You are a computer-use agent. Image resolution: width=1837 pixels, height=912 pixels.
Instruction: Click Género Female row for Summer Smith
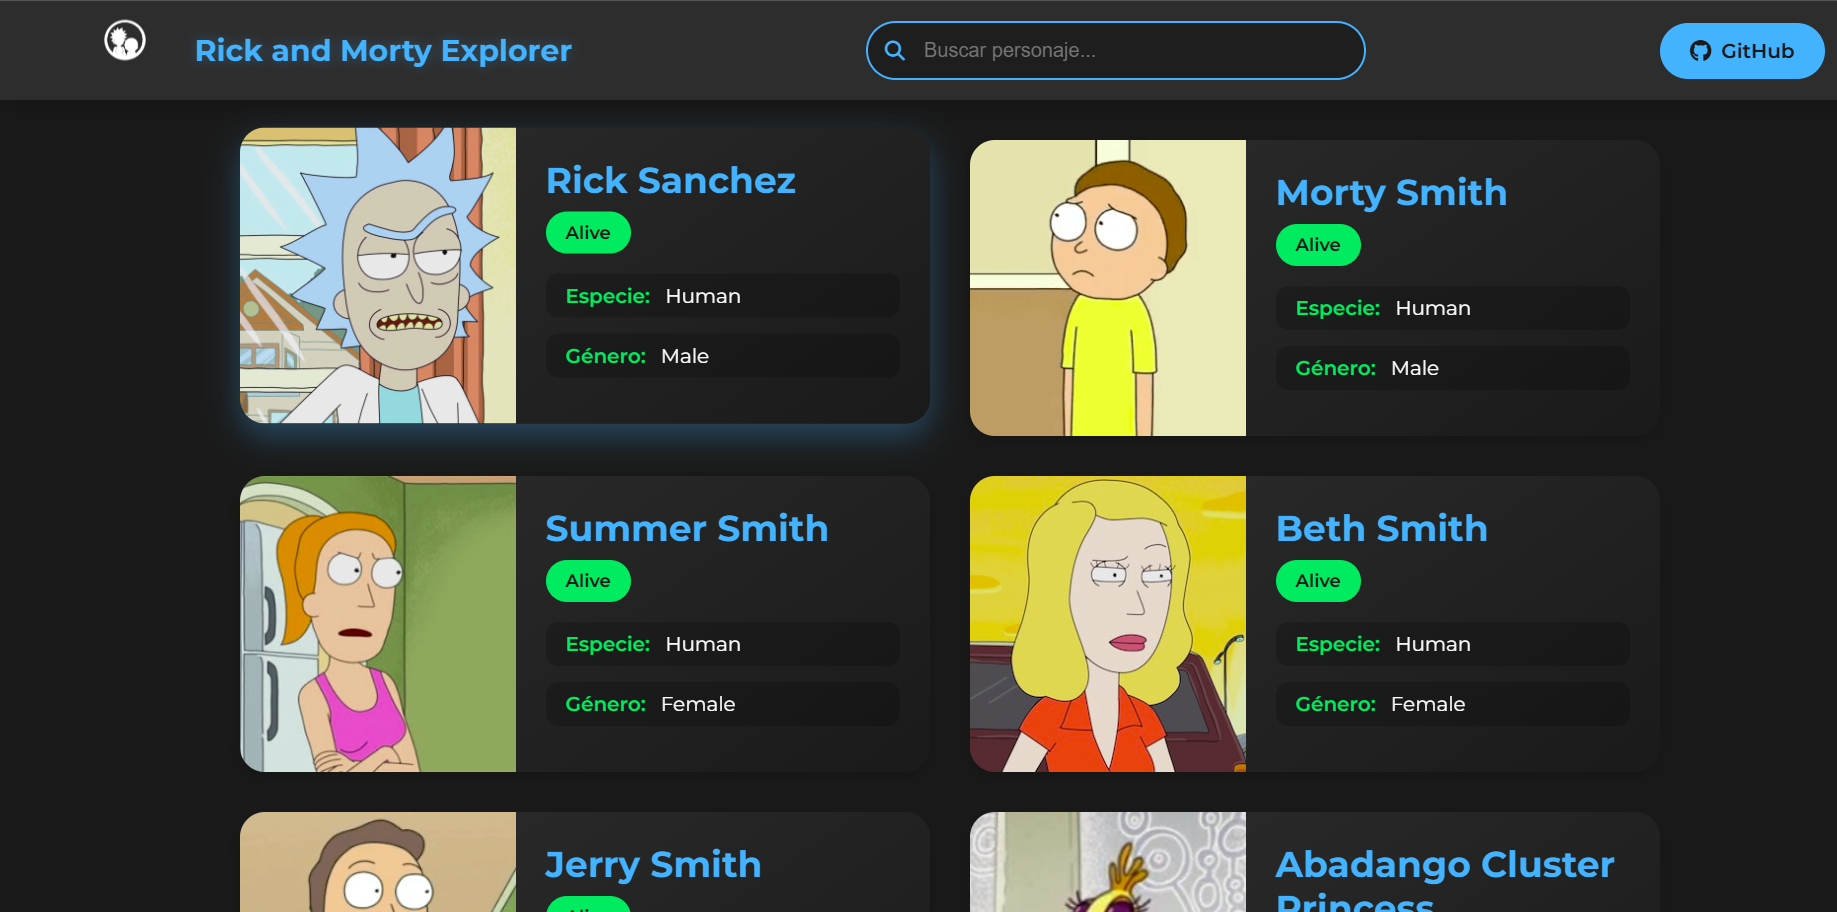tap(723, 704)
